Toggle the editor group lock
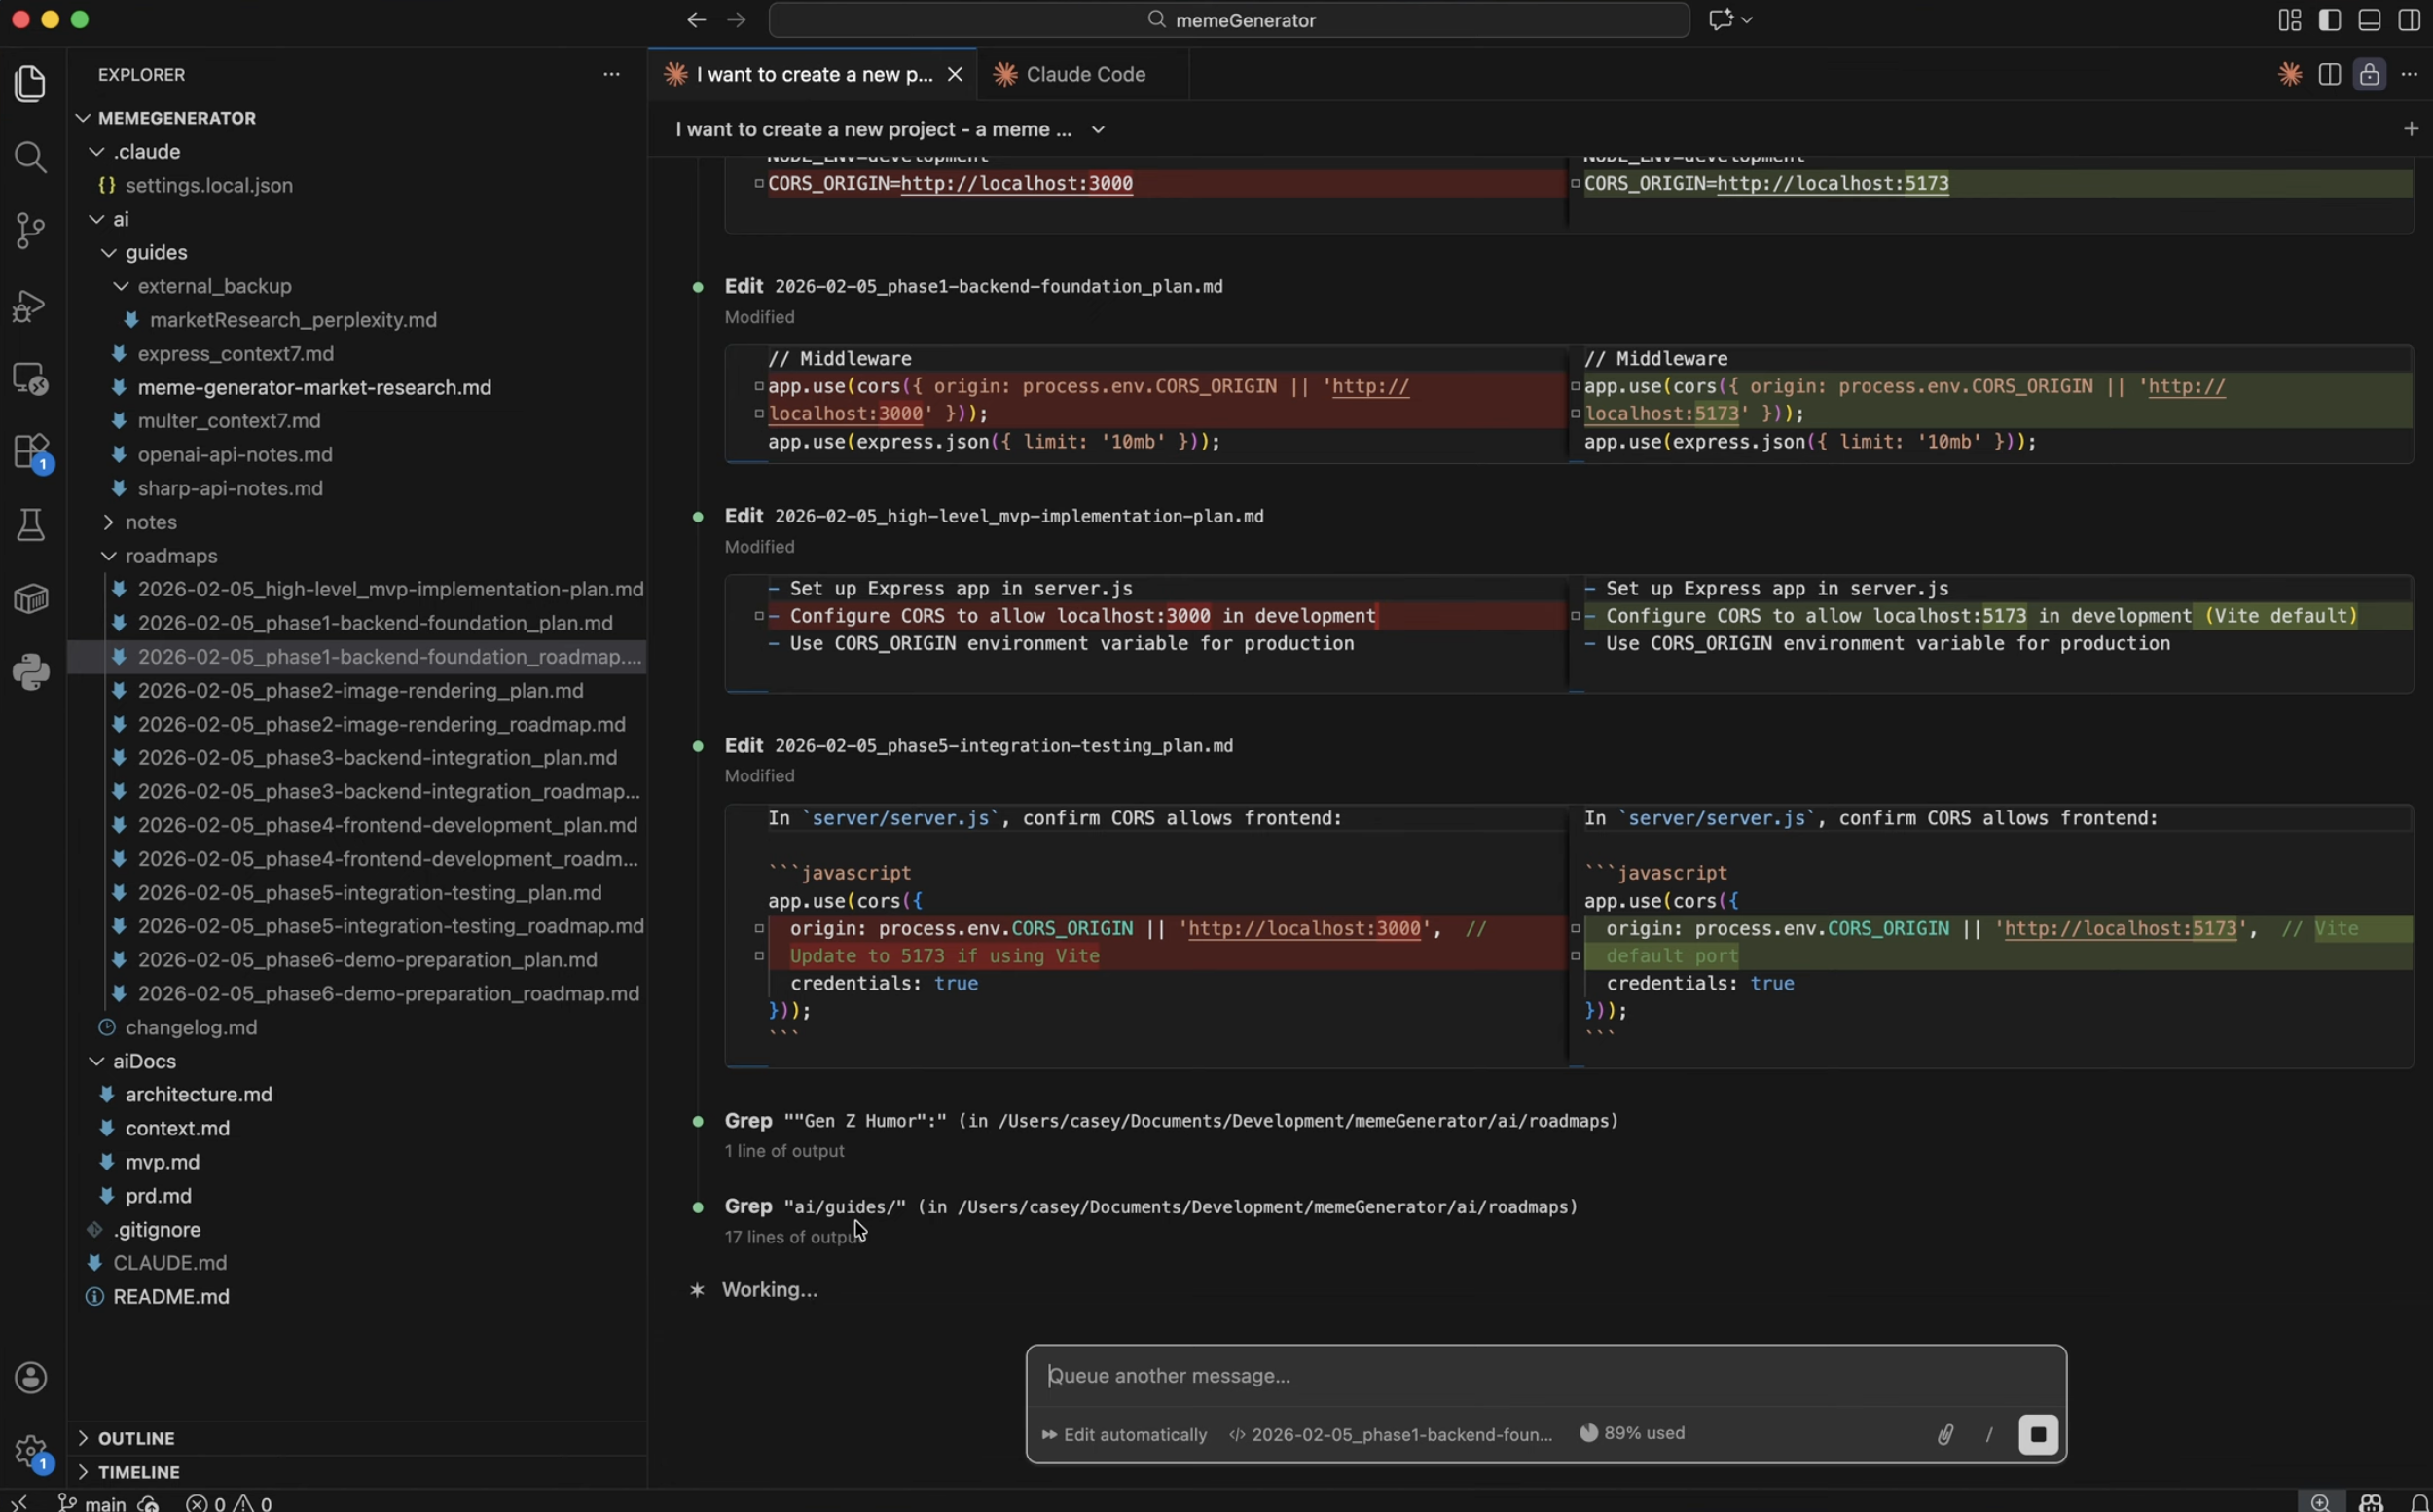The image size is (2433, 1512). point(2370,74)
